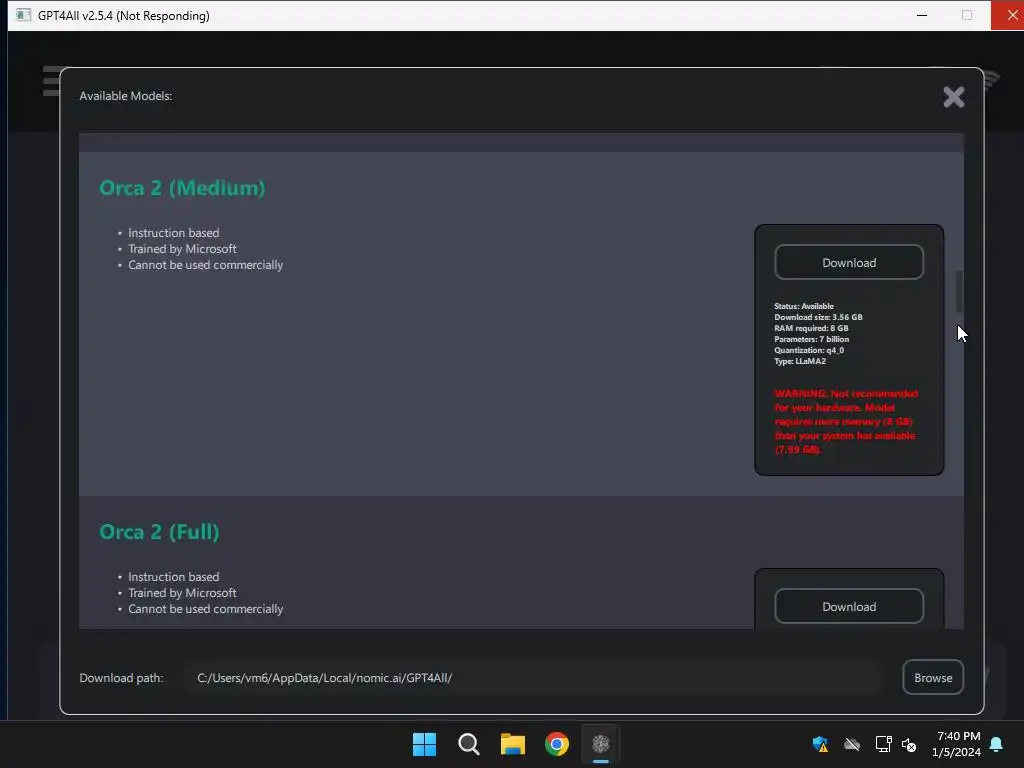Open the notification bell icon
This screenshot has width=1024, height=768.
click(x=997, y=744)
